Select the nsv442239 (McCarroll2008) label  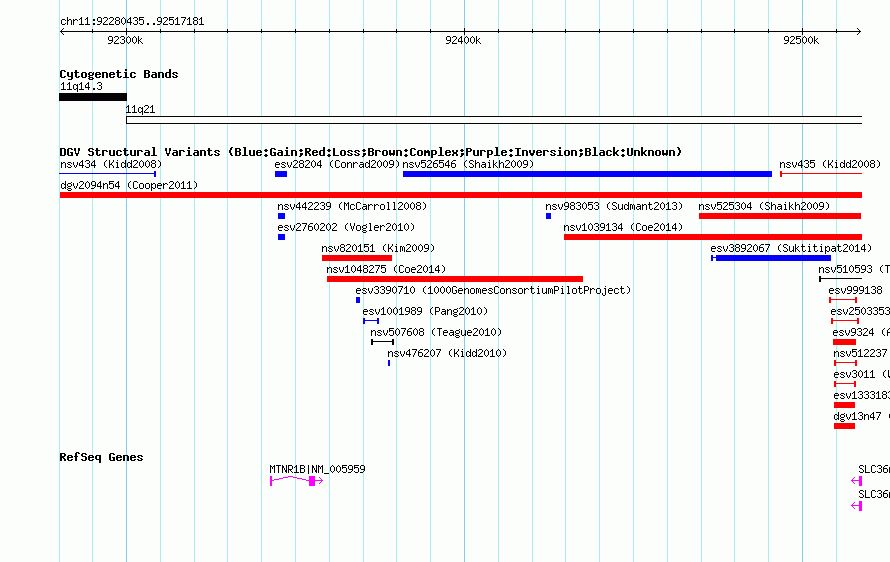pos(352,206)
